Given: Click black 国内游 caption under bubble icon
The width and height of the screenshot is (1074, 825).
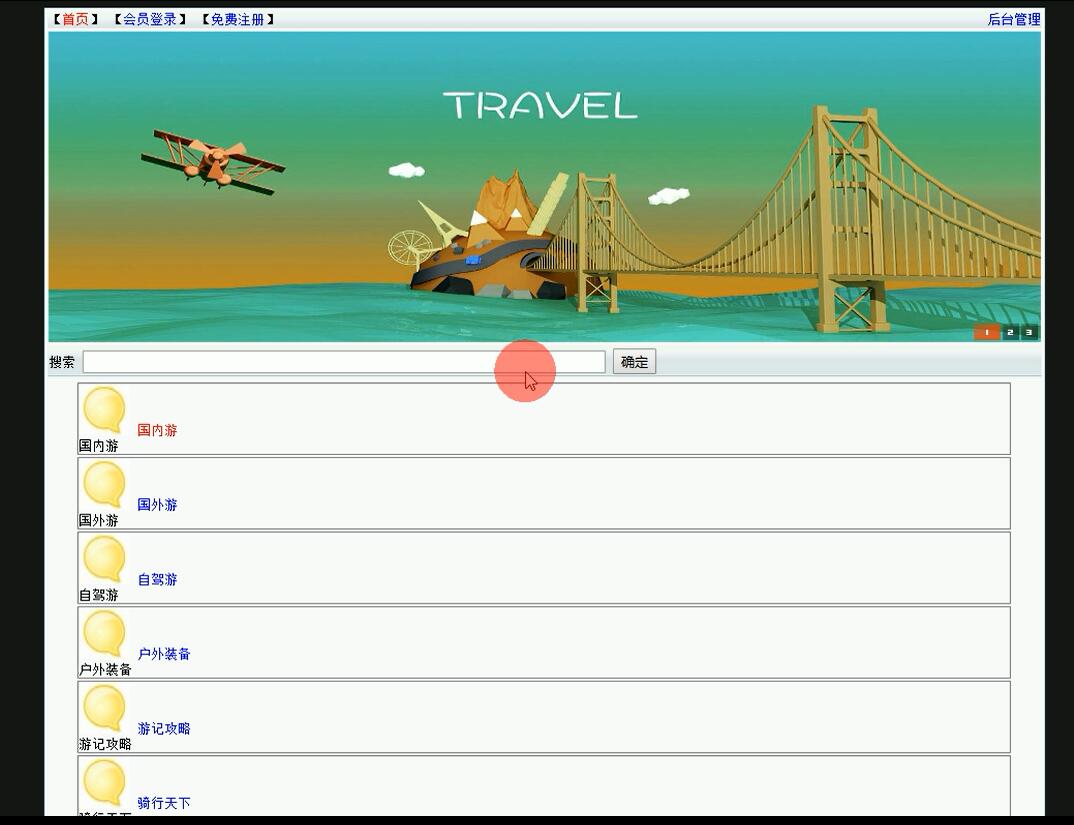Looking at the screenshot, I should point(99,446).
